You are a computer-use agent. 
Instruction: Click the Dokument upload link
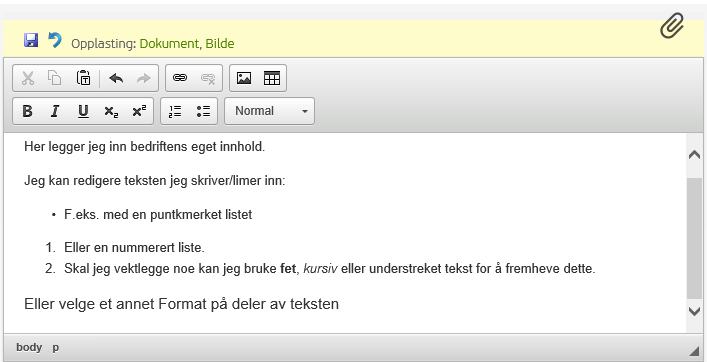point(169,44)
